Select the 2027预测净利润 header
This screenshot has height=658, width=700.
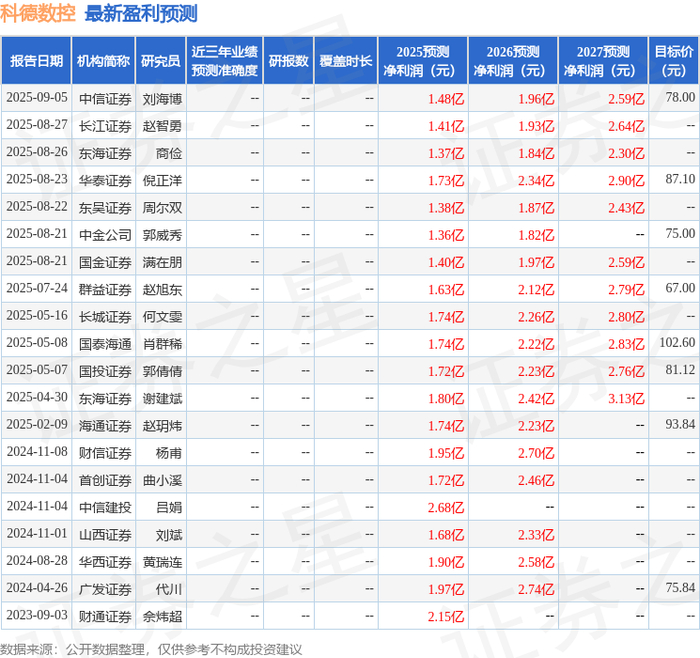pos(603,61)
